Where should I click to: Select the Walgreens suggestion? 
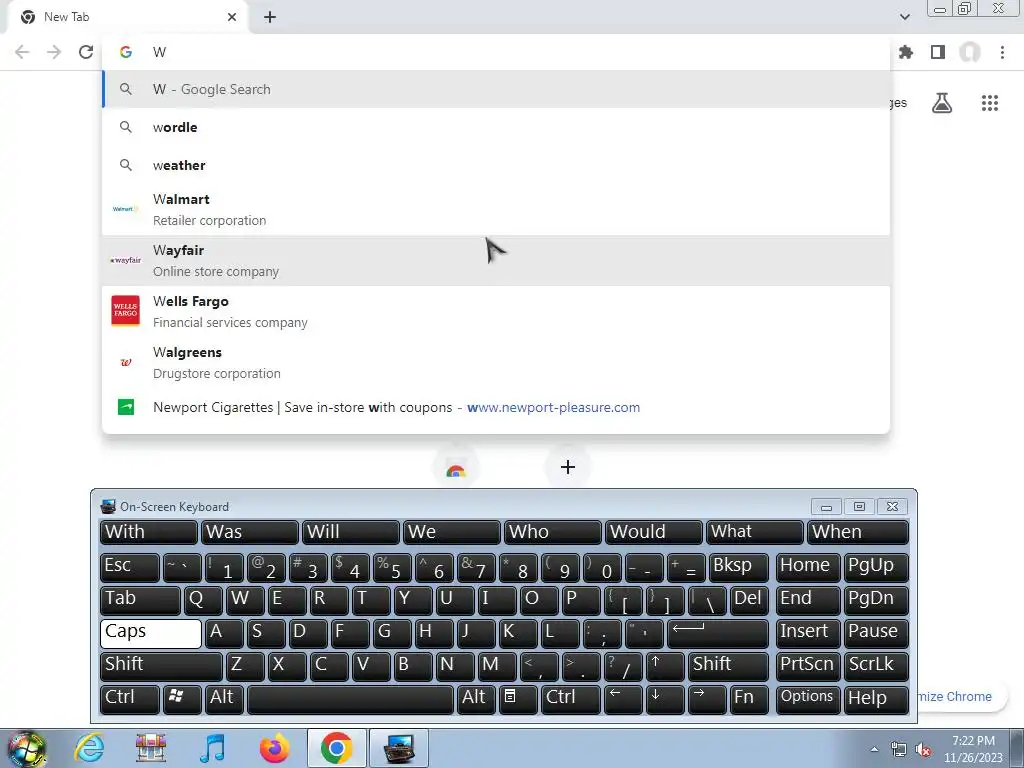pyautogui.click(x=496, y=362)
